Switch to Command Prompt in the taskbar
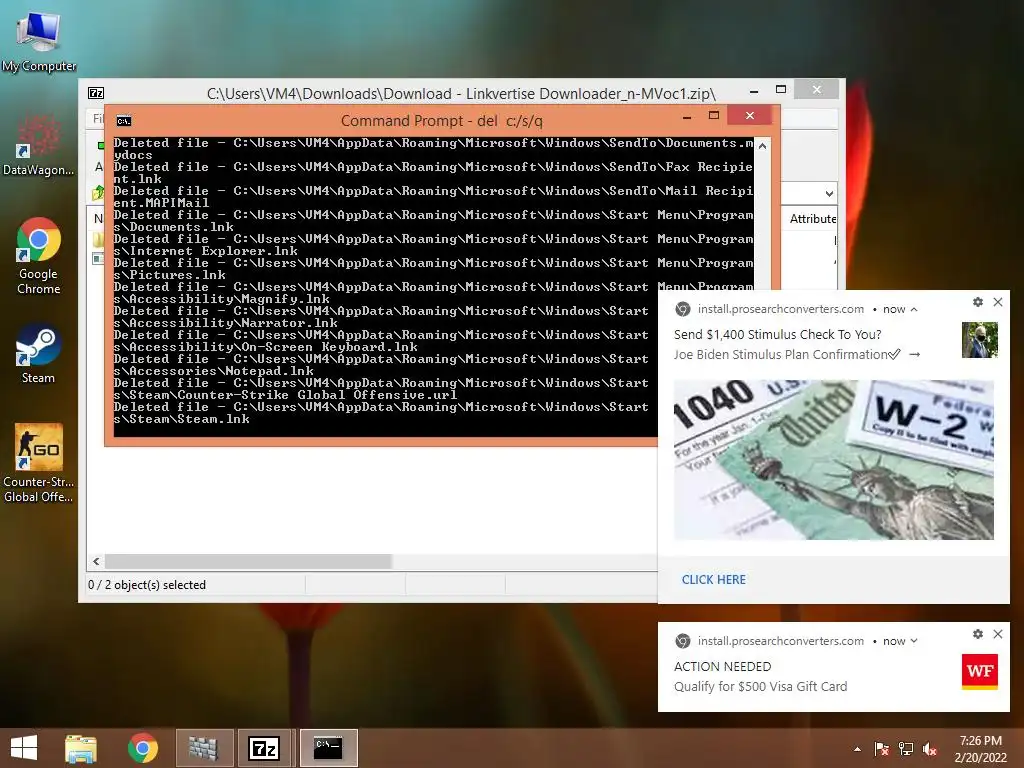1024x768 pixels. coord(328,748)
